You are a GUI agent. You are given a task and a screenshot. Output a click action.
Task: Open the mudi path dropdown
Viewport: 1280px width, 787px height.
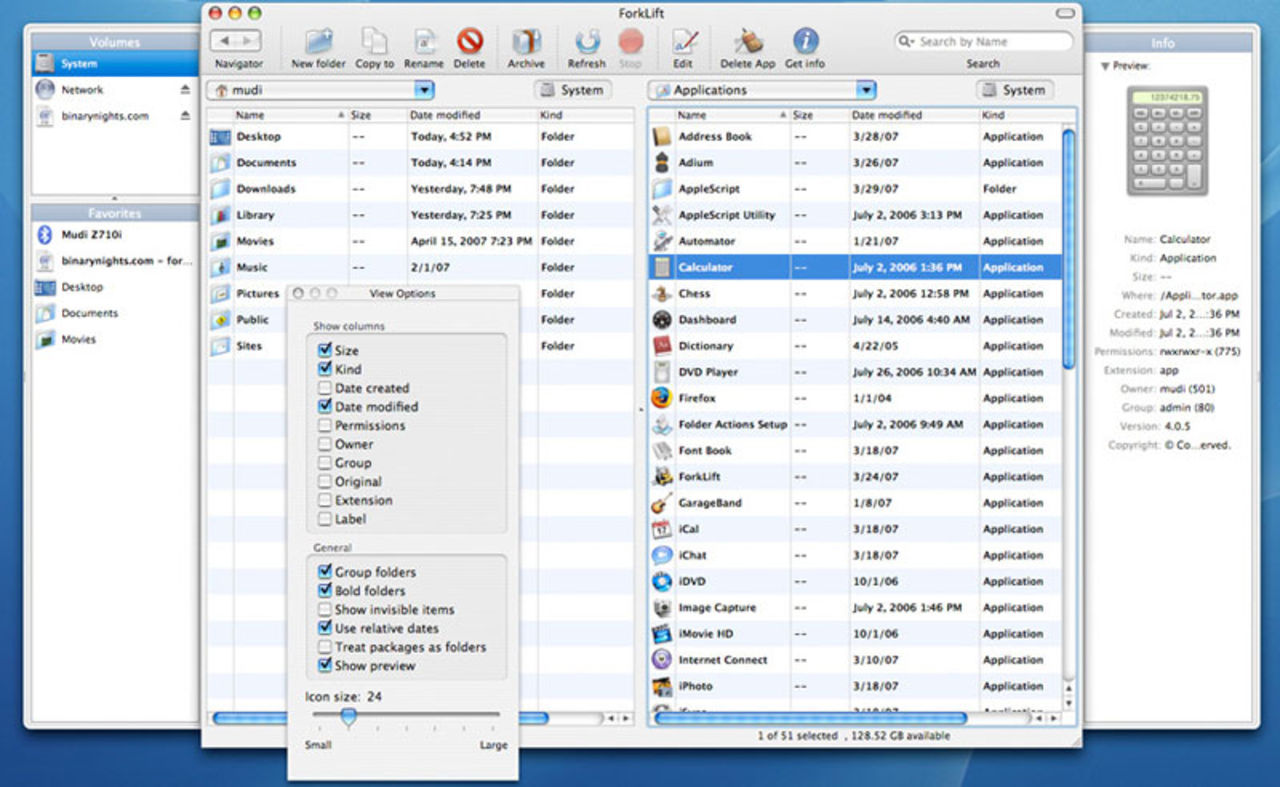point(424,90)
